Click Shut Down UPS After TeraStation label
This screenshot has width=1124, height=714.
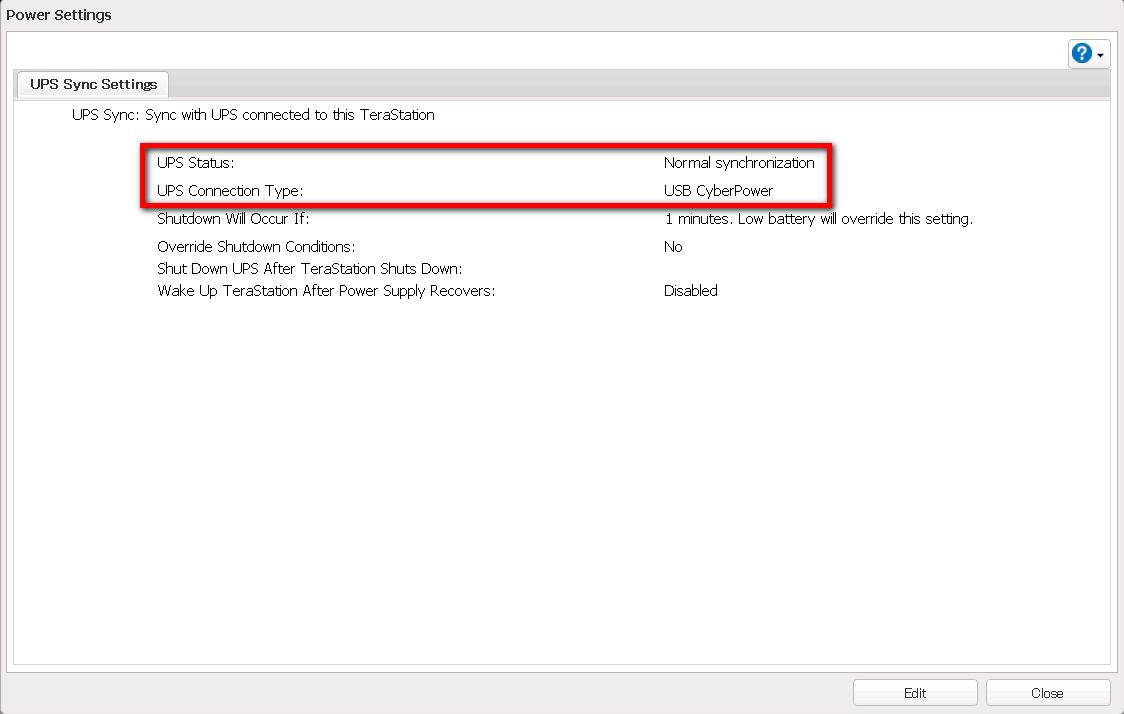click(309, 268)
